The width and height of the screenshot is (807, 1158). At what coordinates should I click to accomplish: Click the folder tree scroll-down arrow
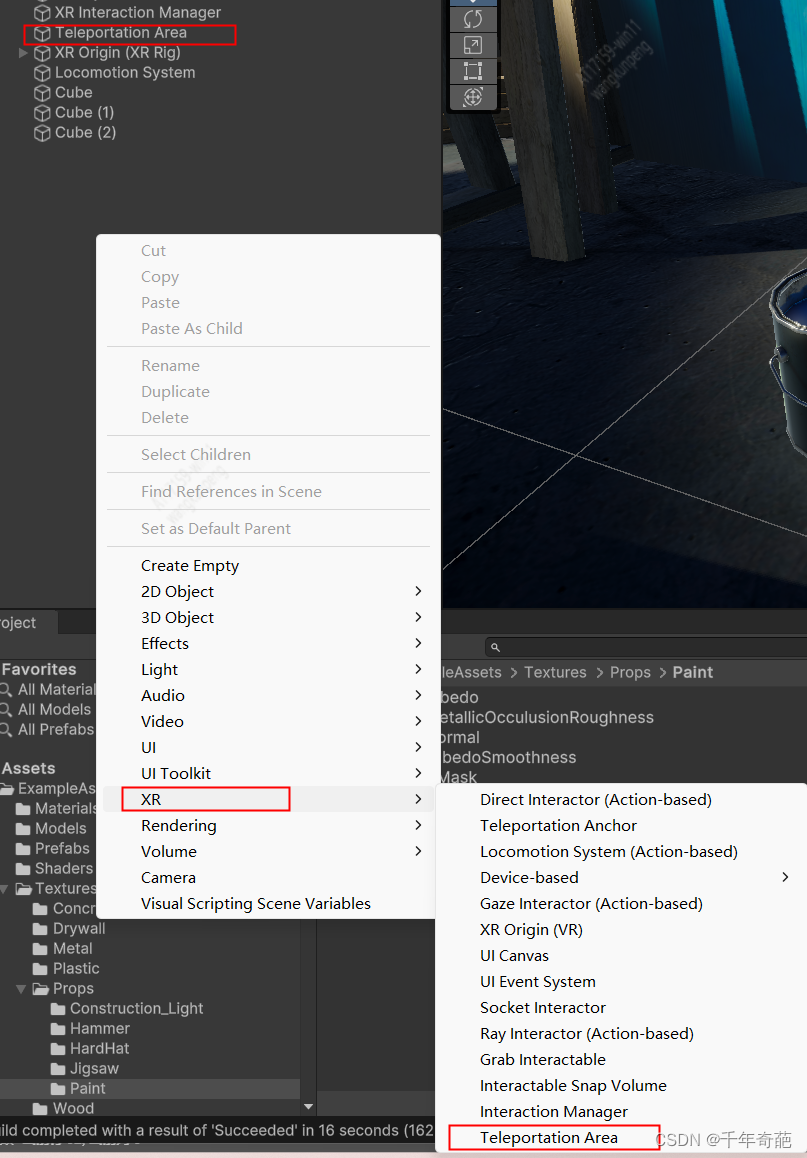(309, 1106)
